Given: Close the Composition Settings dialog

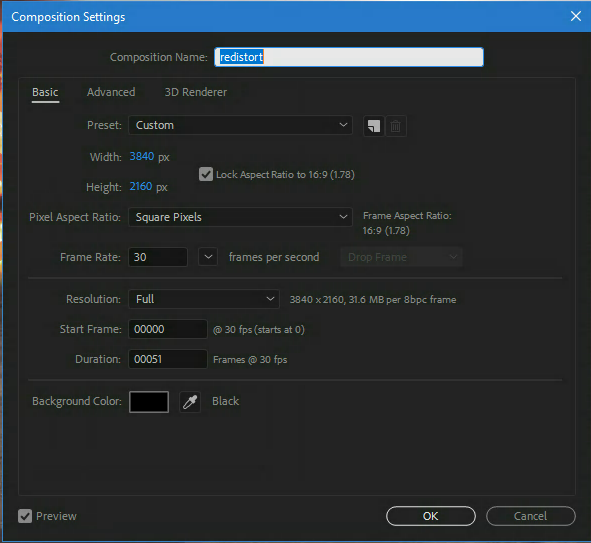Looking at the screenshot, I should coord(576,16).
